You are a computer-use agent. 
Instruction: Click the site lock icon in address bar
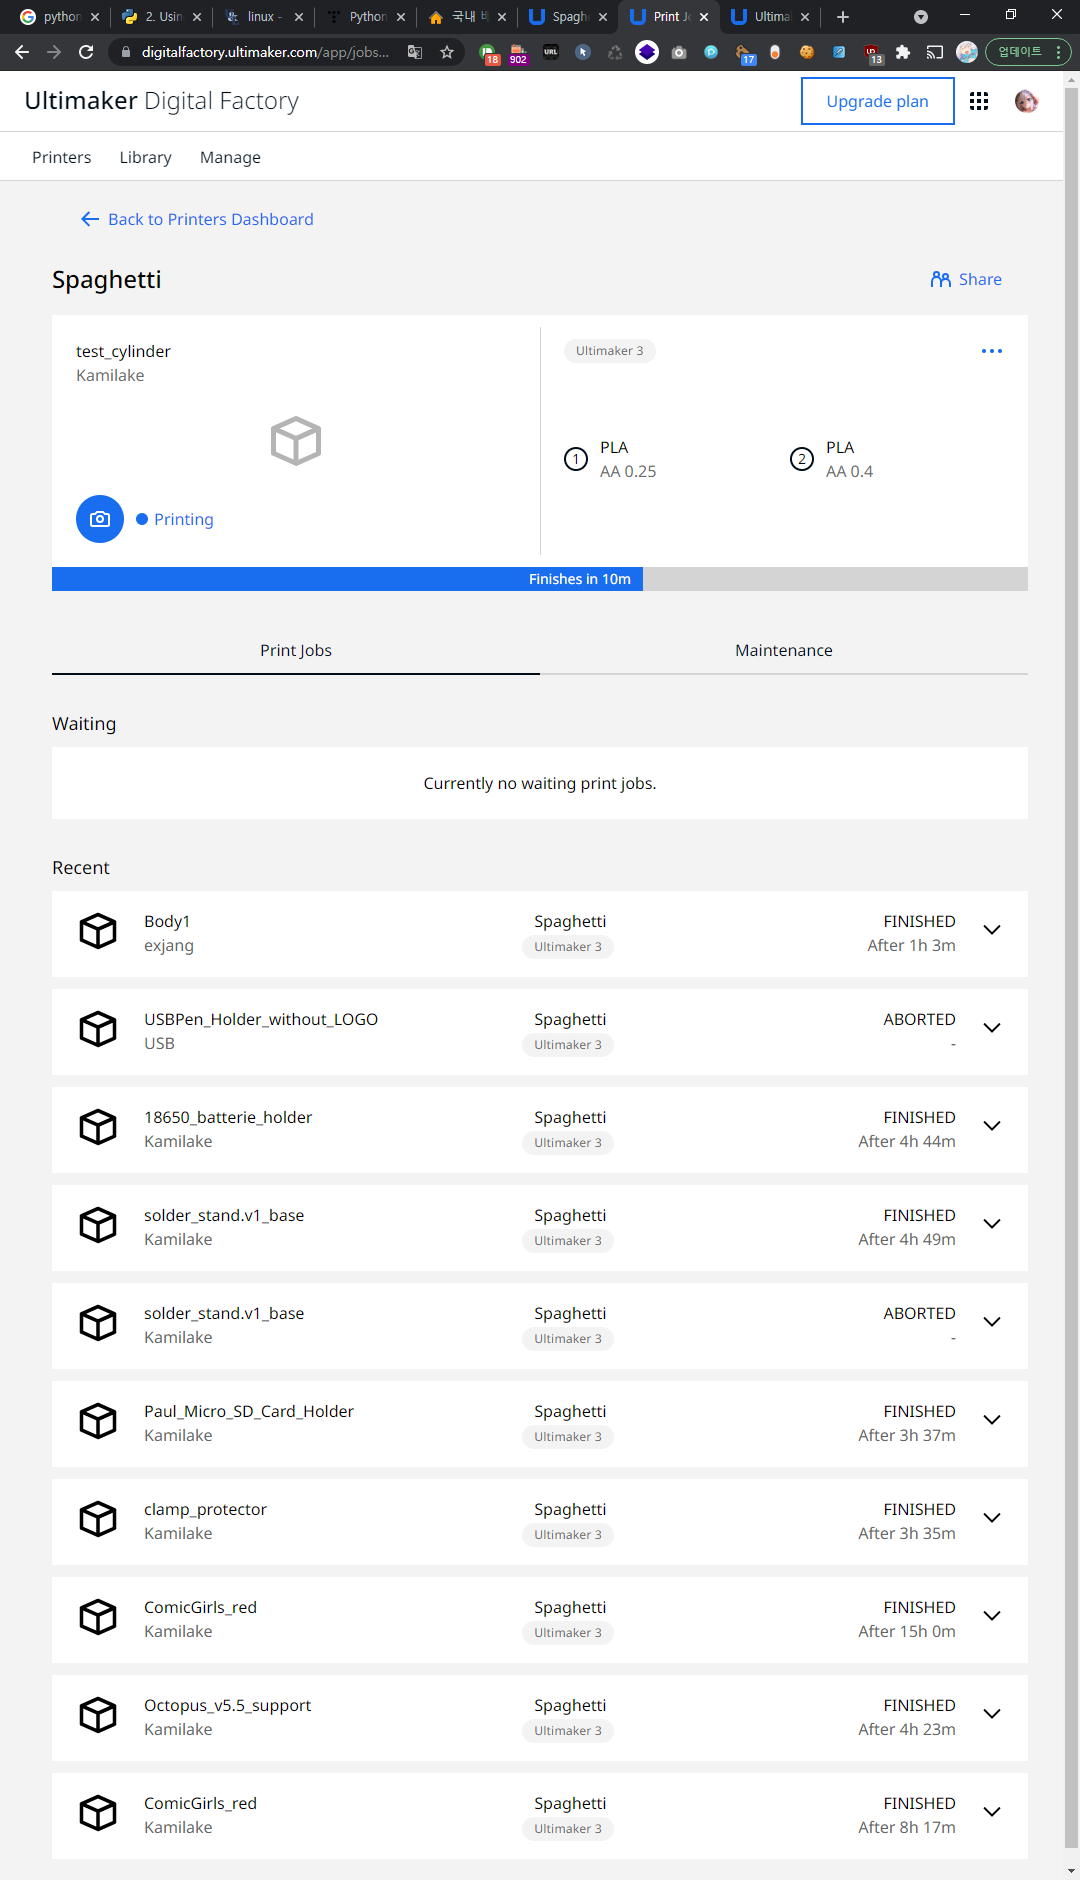[x=125, y=52]
